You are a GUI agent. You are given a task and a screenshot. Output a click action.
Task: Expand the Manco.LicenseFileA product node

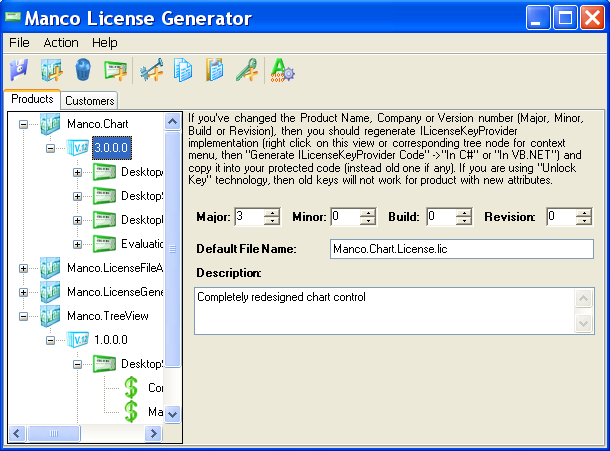tap(23, 268)
